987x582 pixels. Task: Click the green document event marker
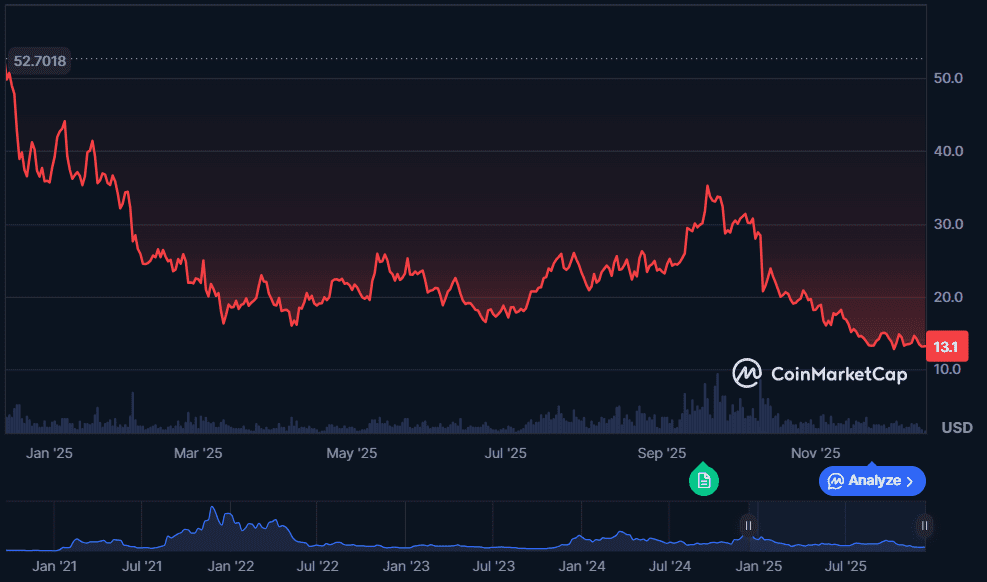pos(704,480)
